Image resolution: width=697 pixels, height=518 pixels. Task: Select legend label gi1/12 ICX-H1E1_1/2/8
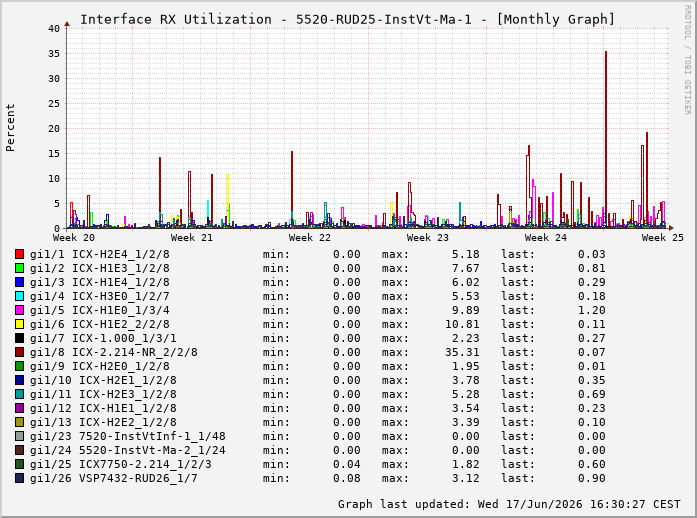tap(103, 408)
